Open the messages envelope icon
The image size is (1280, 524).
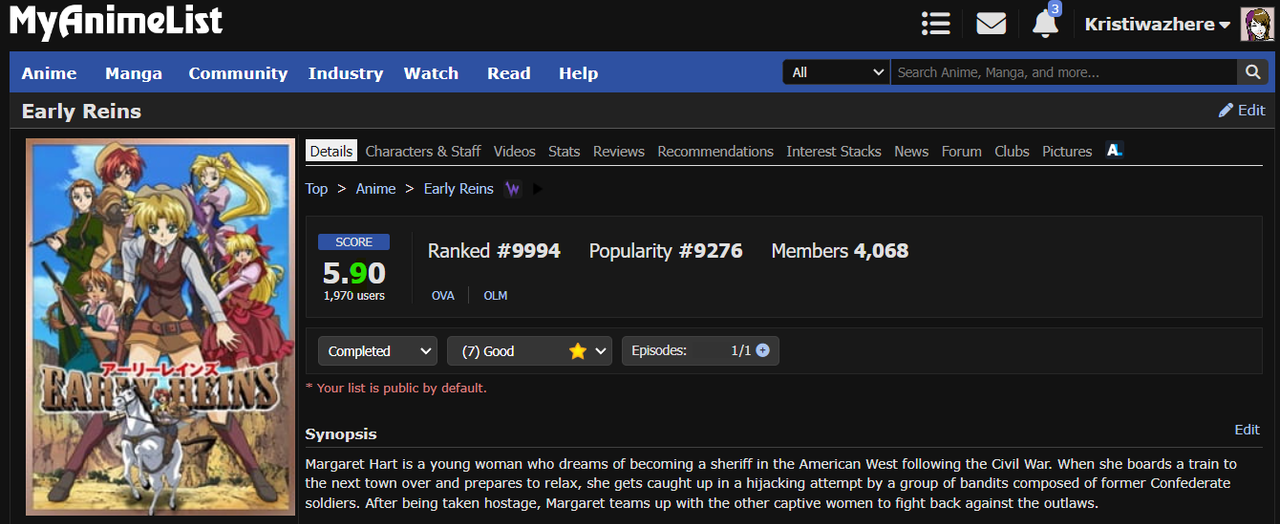click(991, 23)
